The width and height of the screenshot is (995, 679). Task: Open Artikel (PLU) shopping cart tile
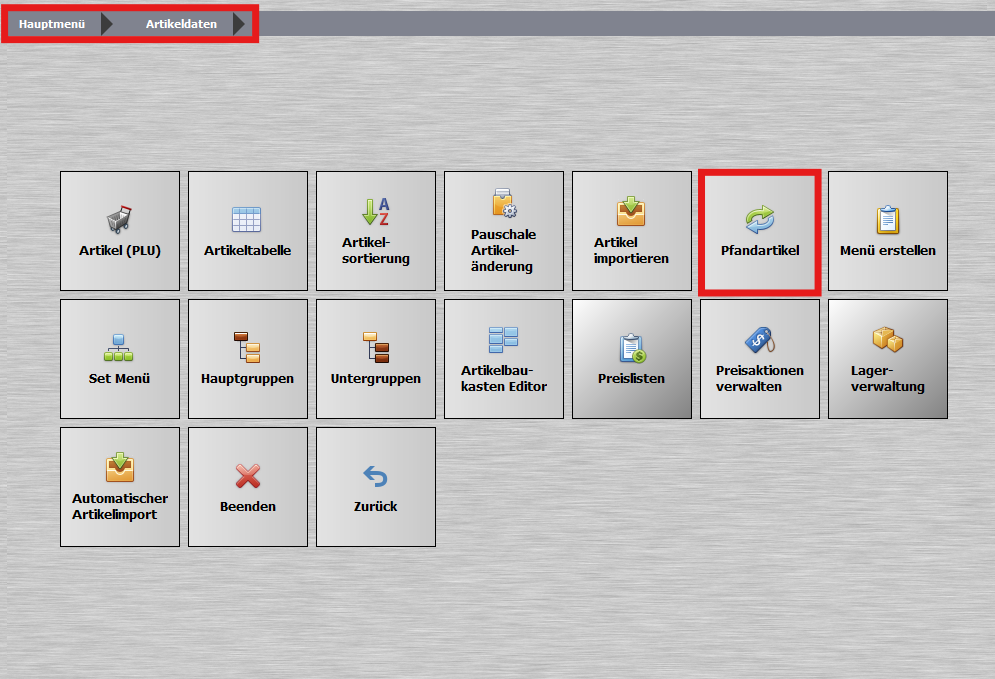pos(120,231)
